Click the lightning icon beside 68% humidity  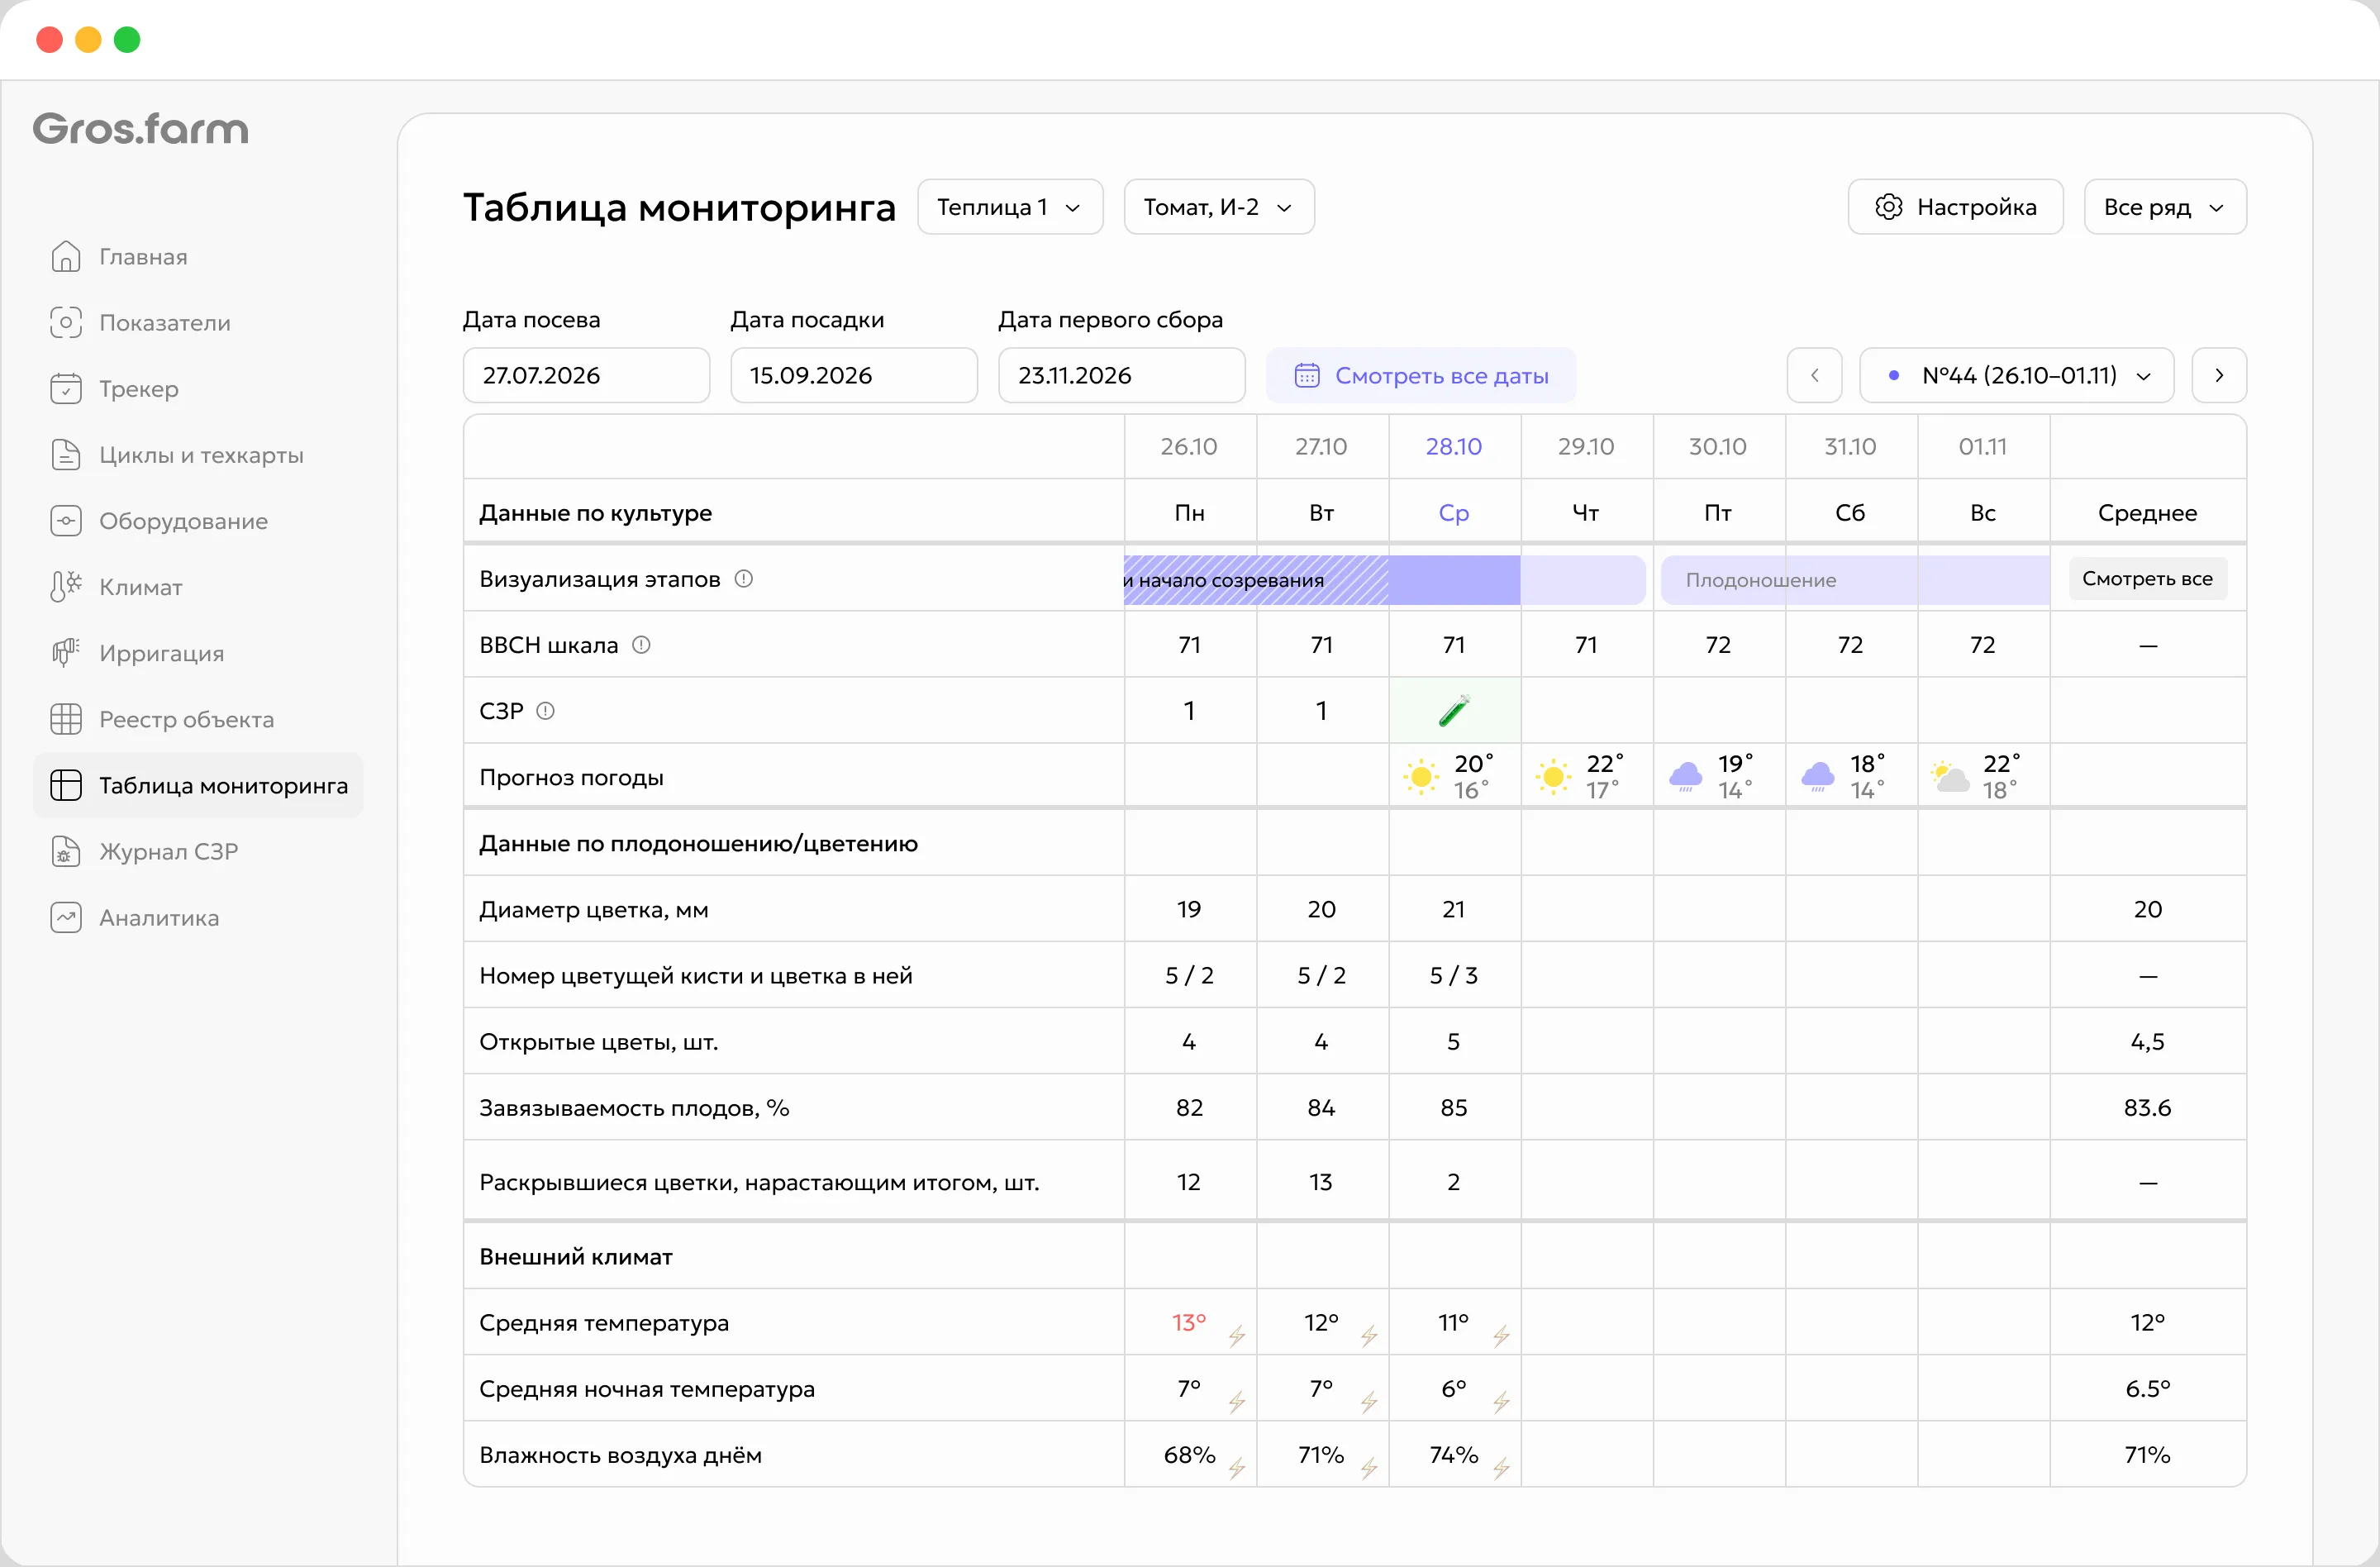1237,1468
